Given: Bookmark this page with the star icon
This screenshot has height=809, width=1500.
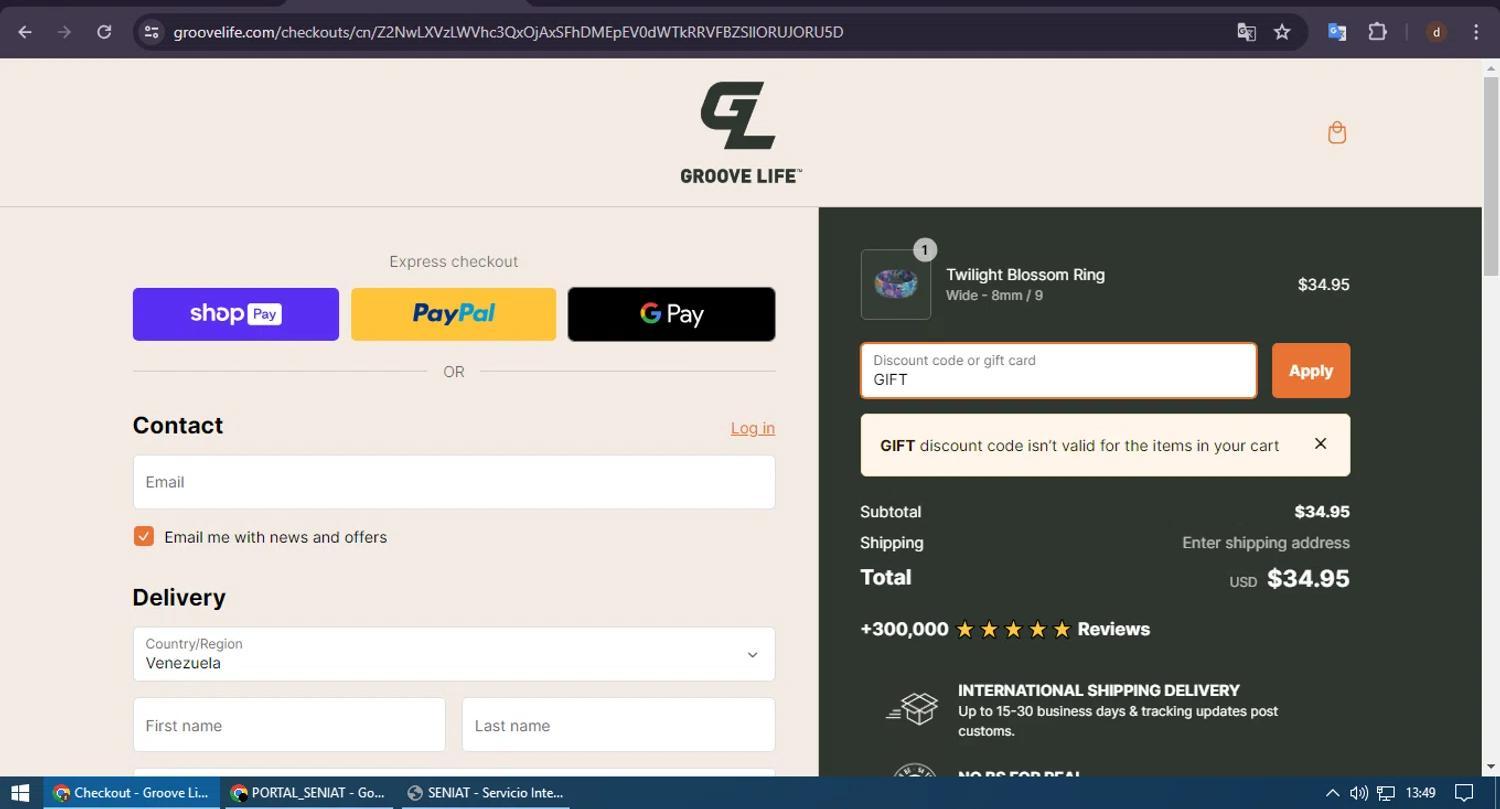Looking at the screenshot, I should [1282, 32].
